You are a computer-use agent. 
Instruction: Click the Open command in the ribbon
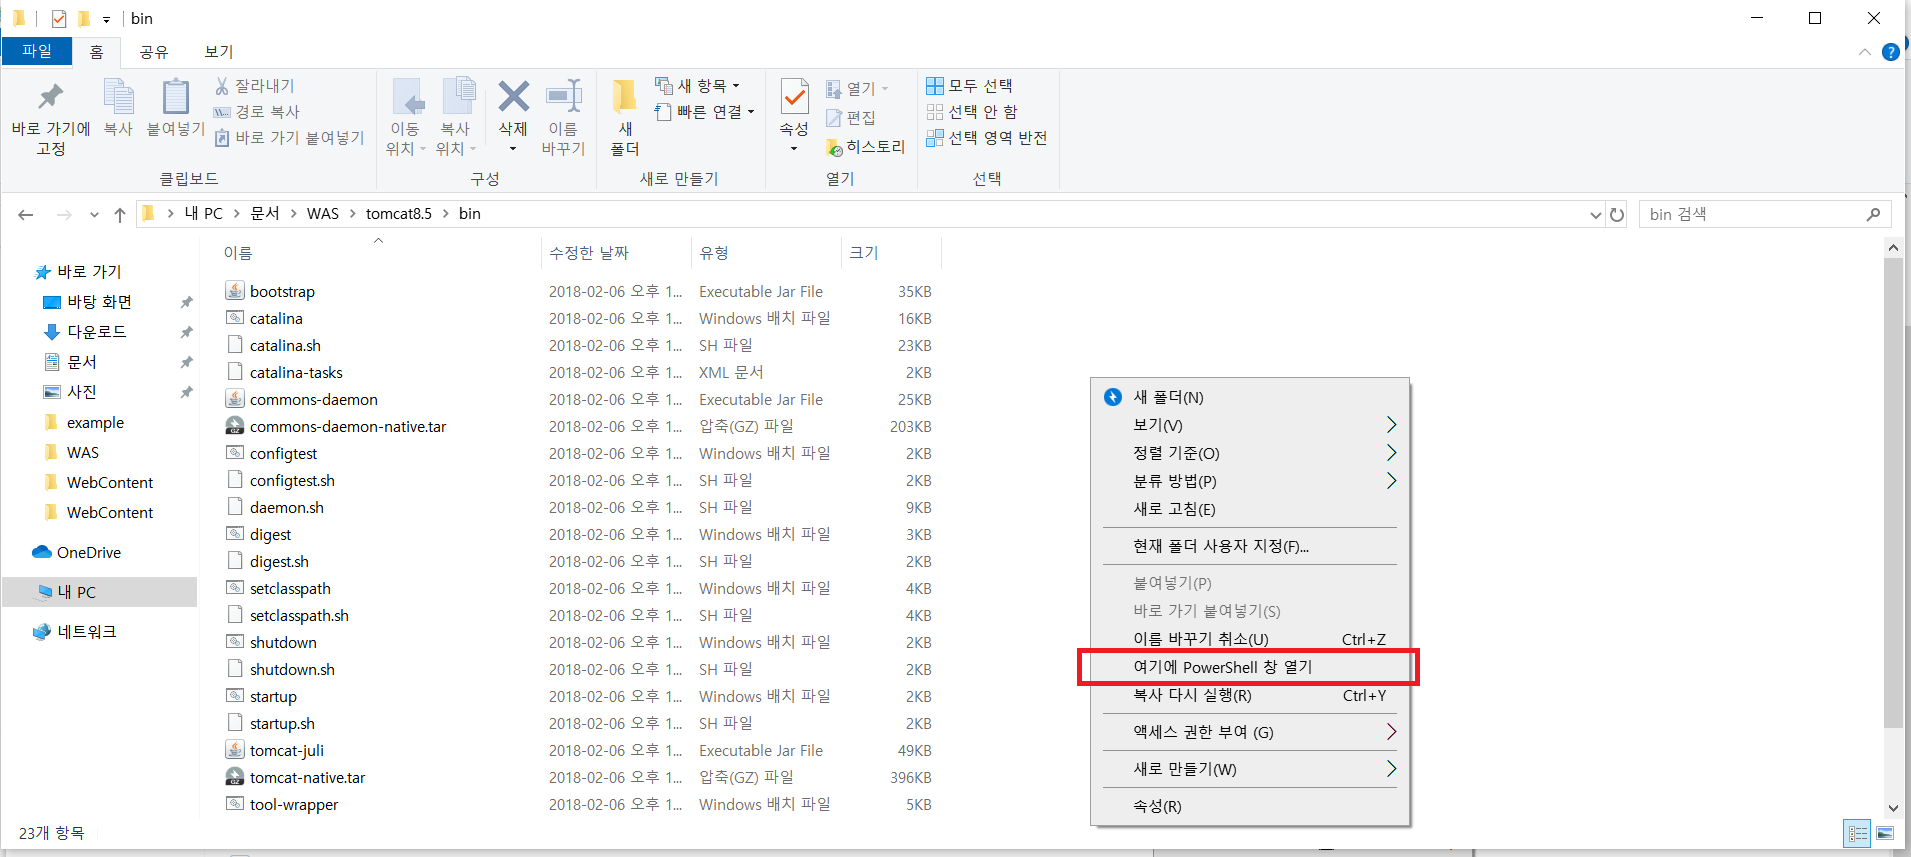(857, 89)
